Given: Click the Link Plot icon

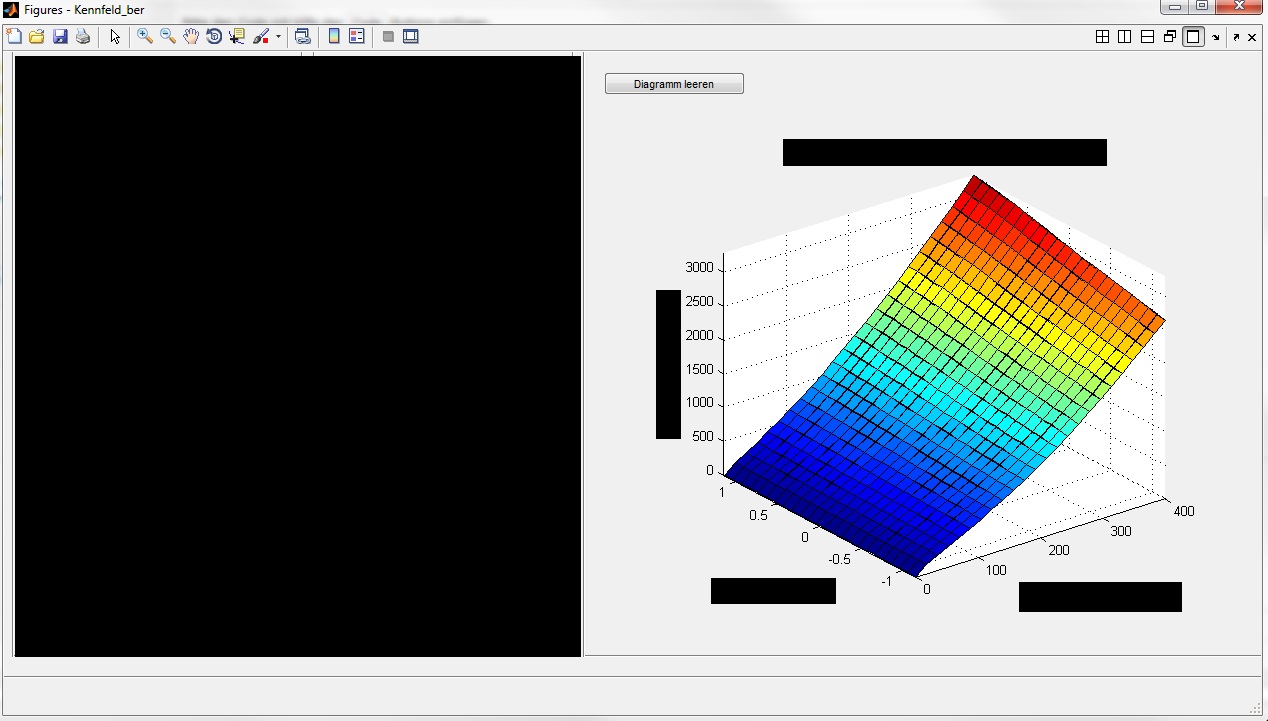Looking at the screenshot, I should pyautogui.click(x=302, y=37).
